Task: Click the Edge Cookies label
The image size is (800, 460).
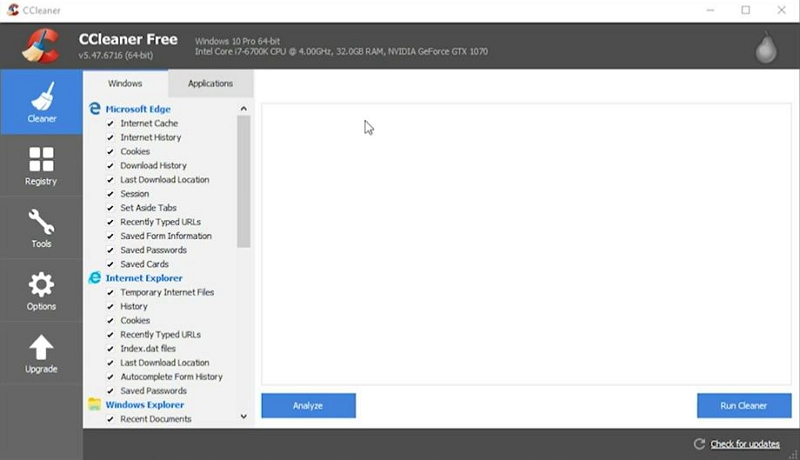Action: tap(135, 151)
